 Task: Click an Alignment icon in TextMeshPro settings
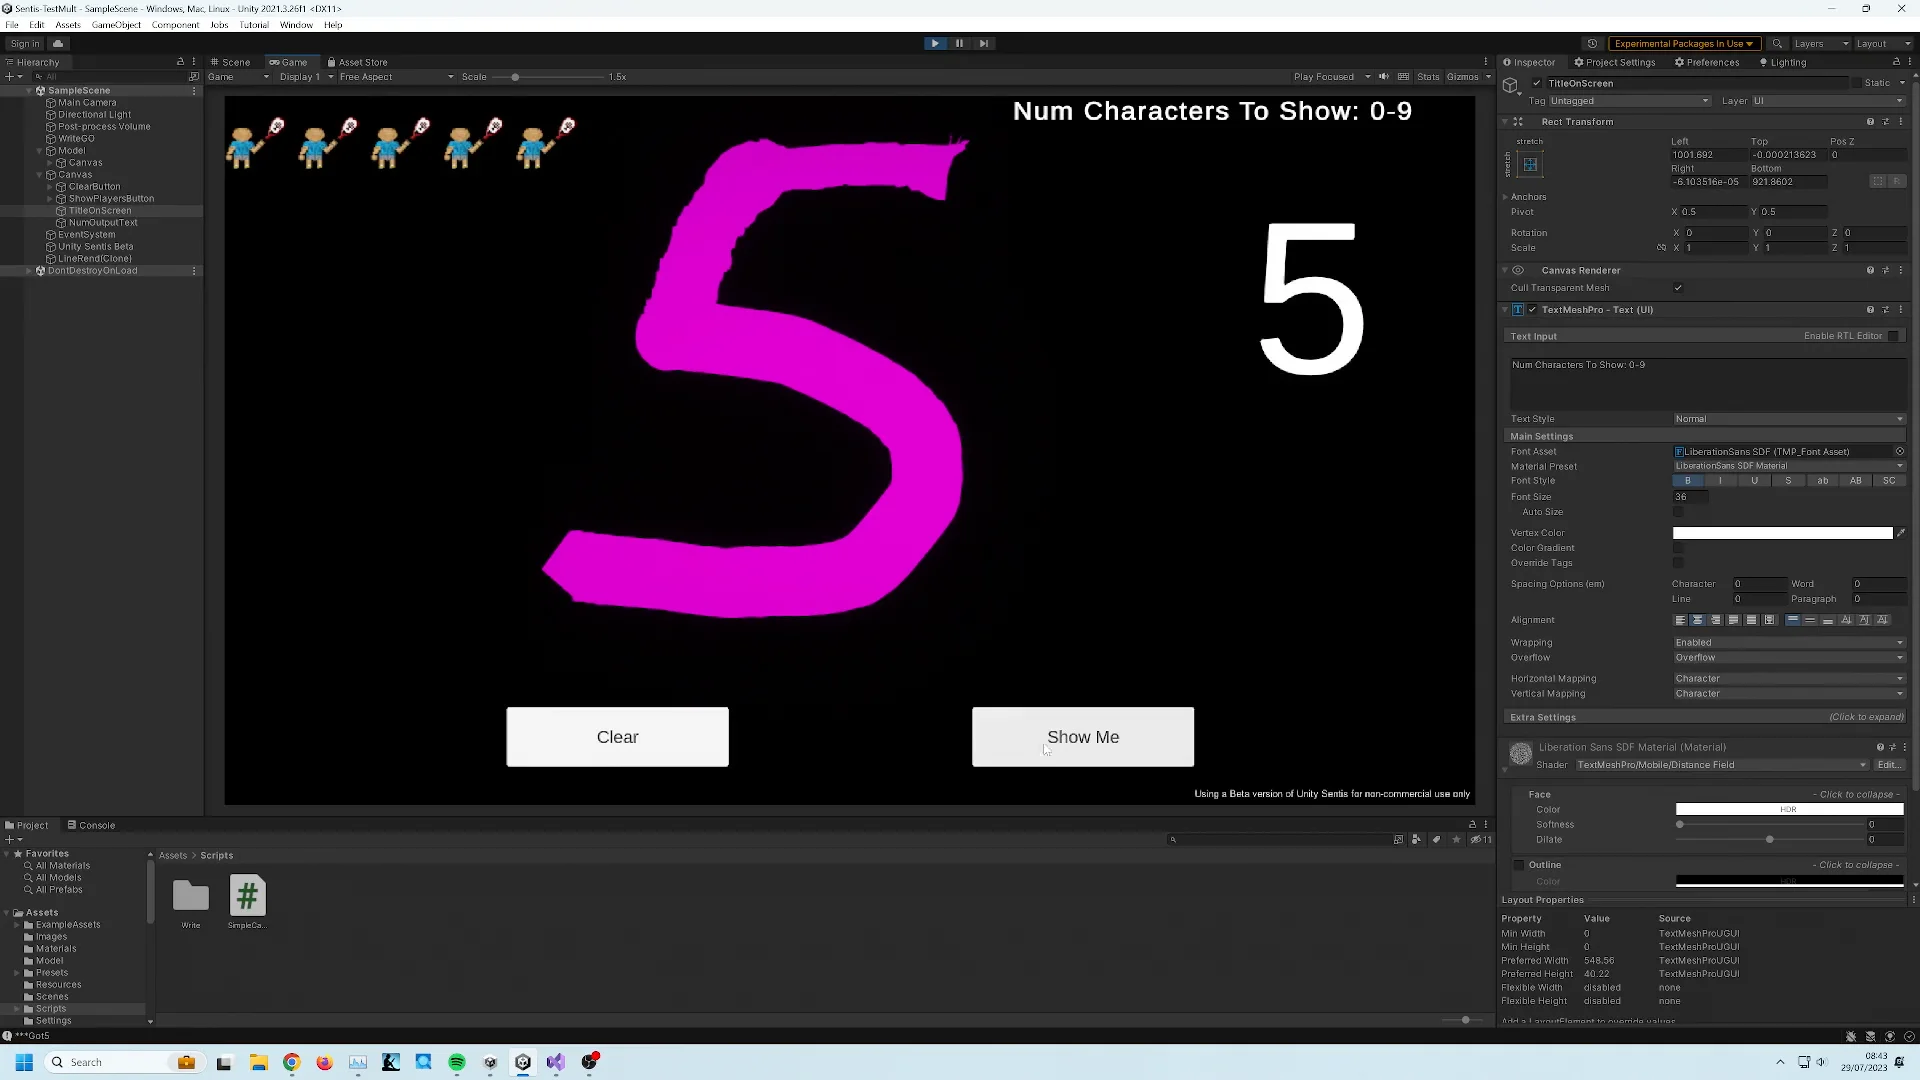(1680, 620)
